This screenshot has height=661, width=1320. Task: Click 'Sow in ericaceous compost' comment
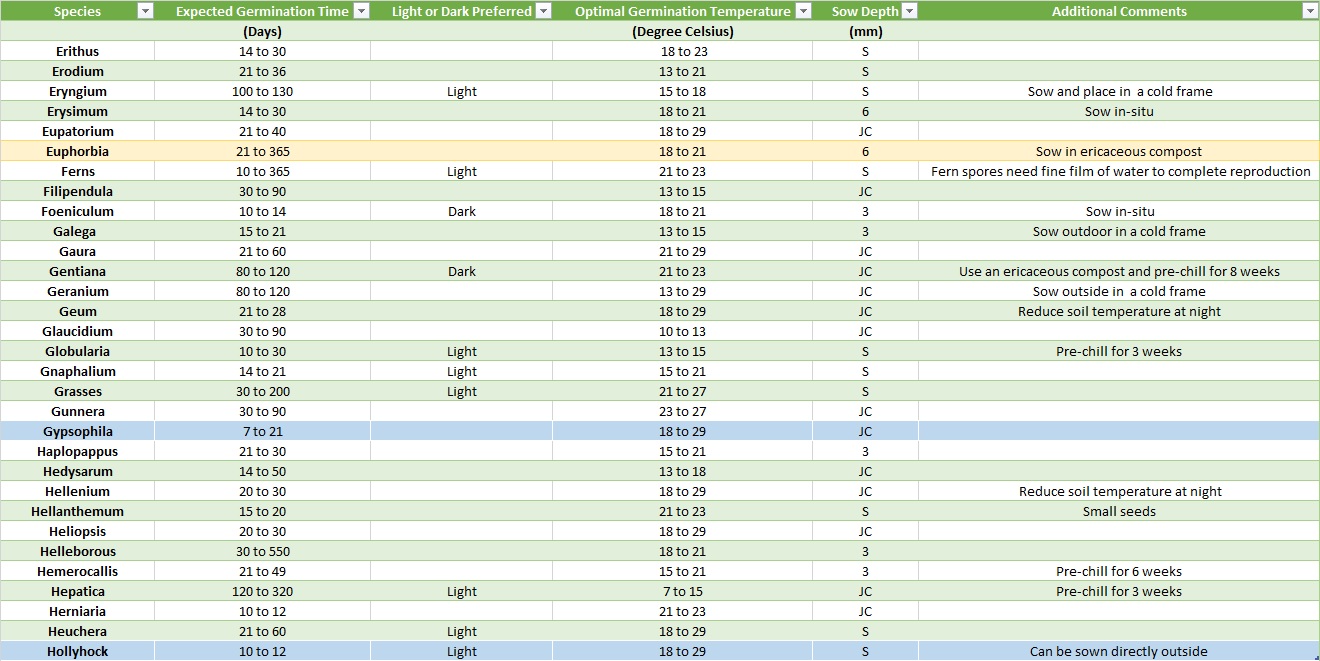(x=1119, y=151)
